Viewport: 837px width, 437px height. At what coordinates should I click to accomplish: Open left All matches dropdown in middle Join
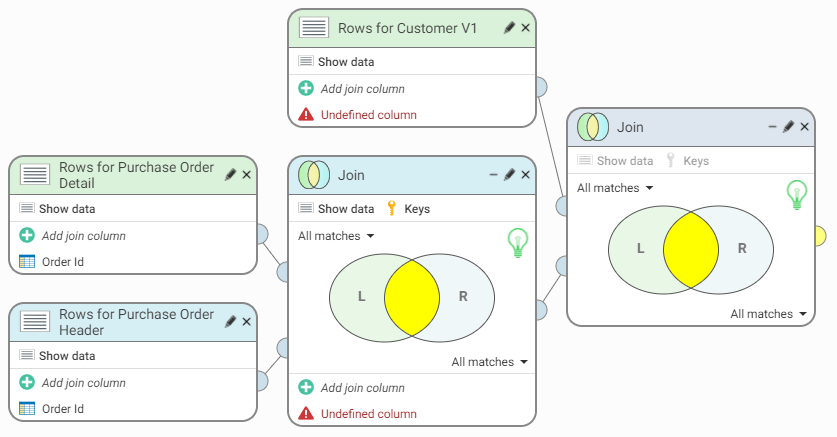coord(336,236)
